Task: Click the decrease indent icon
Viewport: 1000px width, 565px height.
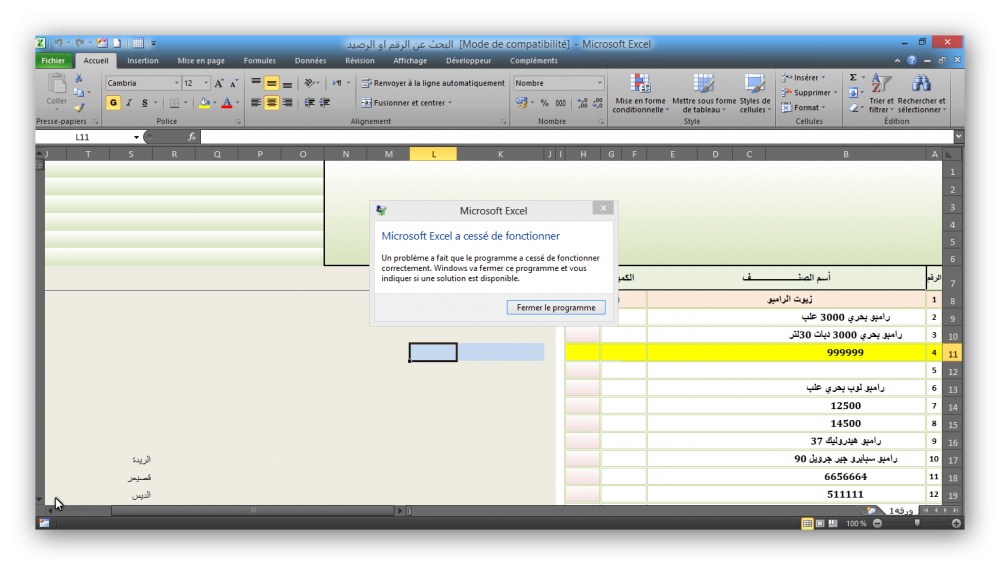Action: [309, 103]
